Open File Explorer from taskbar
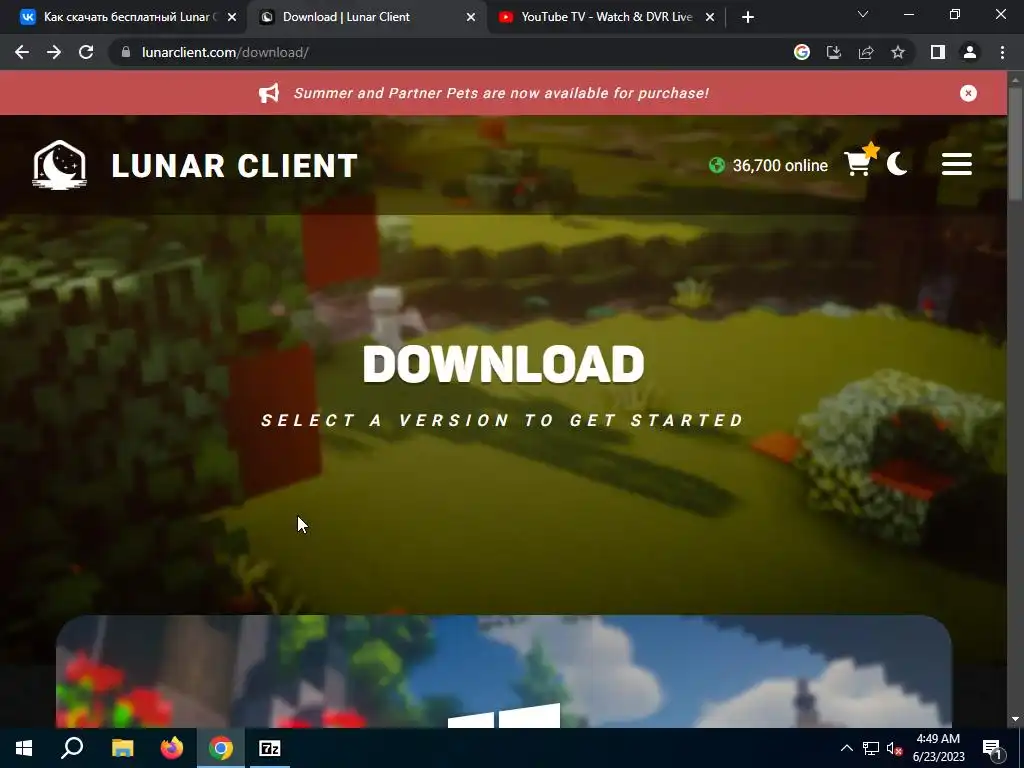The width and height of the screenshot is (1024, 768). pos(122,748)
